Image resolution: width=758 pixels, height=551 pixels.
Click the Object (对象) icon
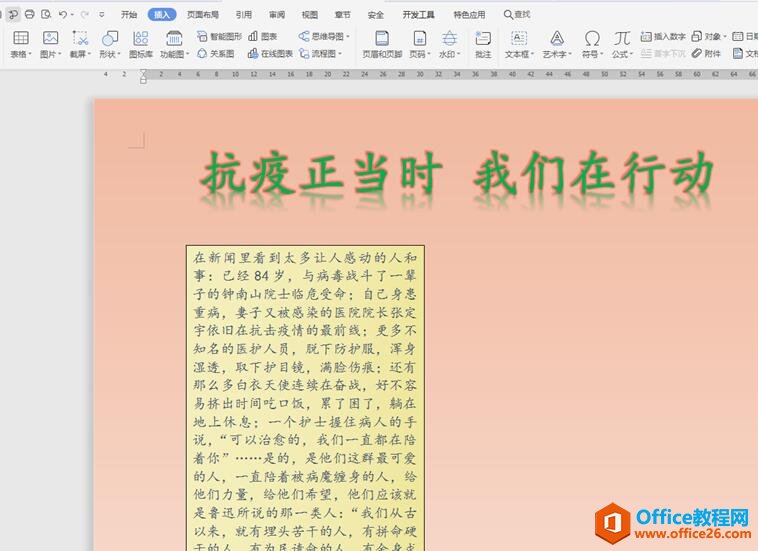pos(697,36)
